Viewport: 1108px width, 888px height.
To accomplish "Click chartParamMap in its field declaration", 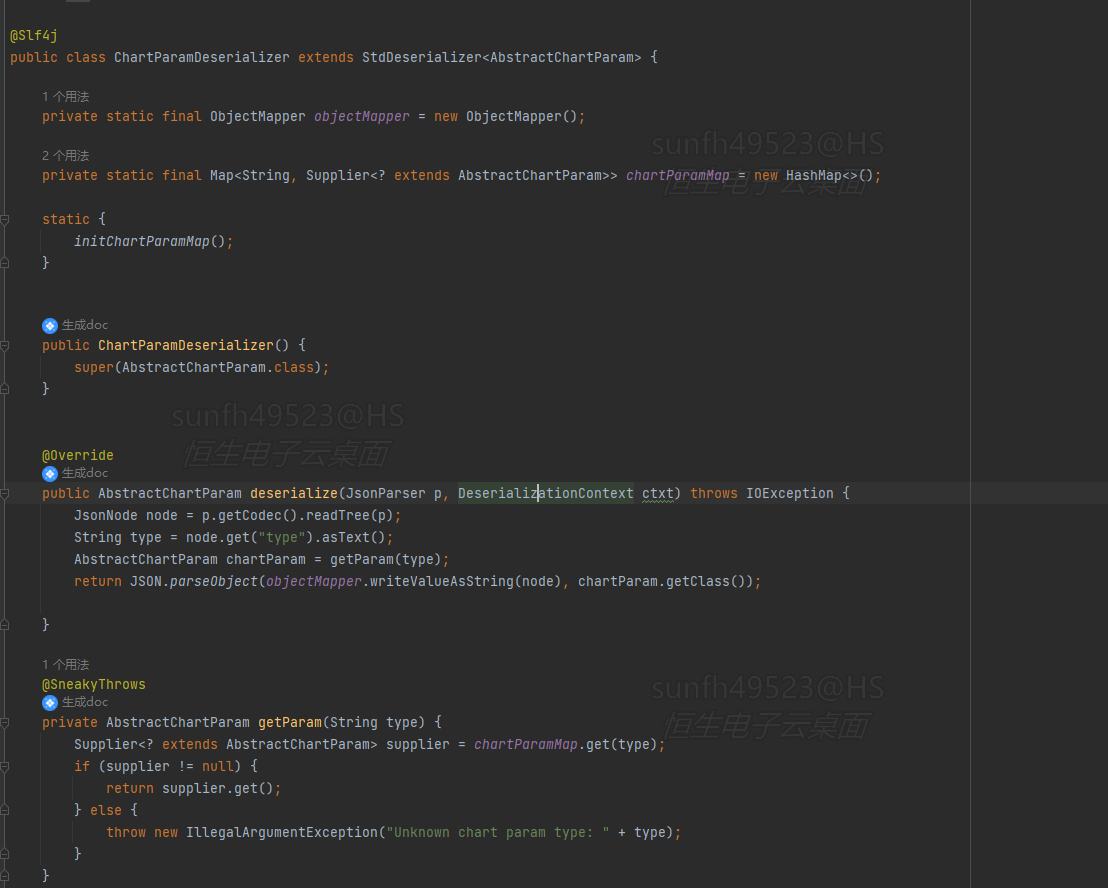I will [x=678, y=175].
